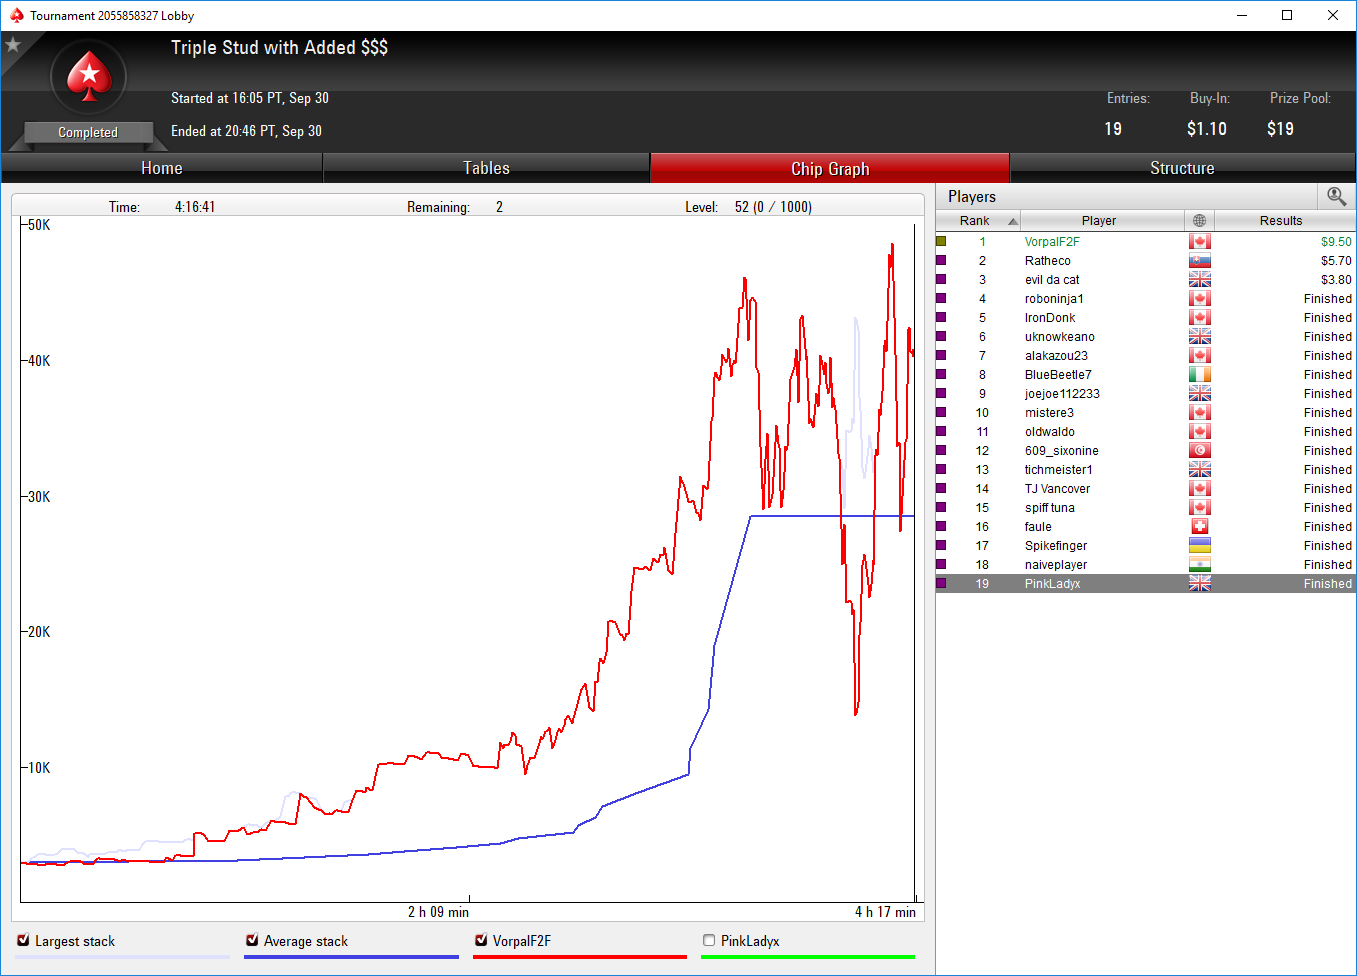Click the Tunisia flag beside 609_sixonine
Image resolution: width=1357 pixels, height=976 pixels.
pyautogui.click(x=1200, y=450)
